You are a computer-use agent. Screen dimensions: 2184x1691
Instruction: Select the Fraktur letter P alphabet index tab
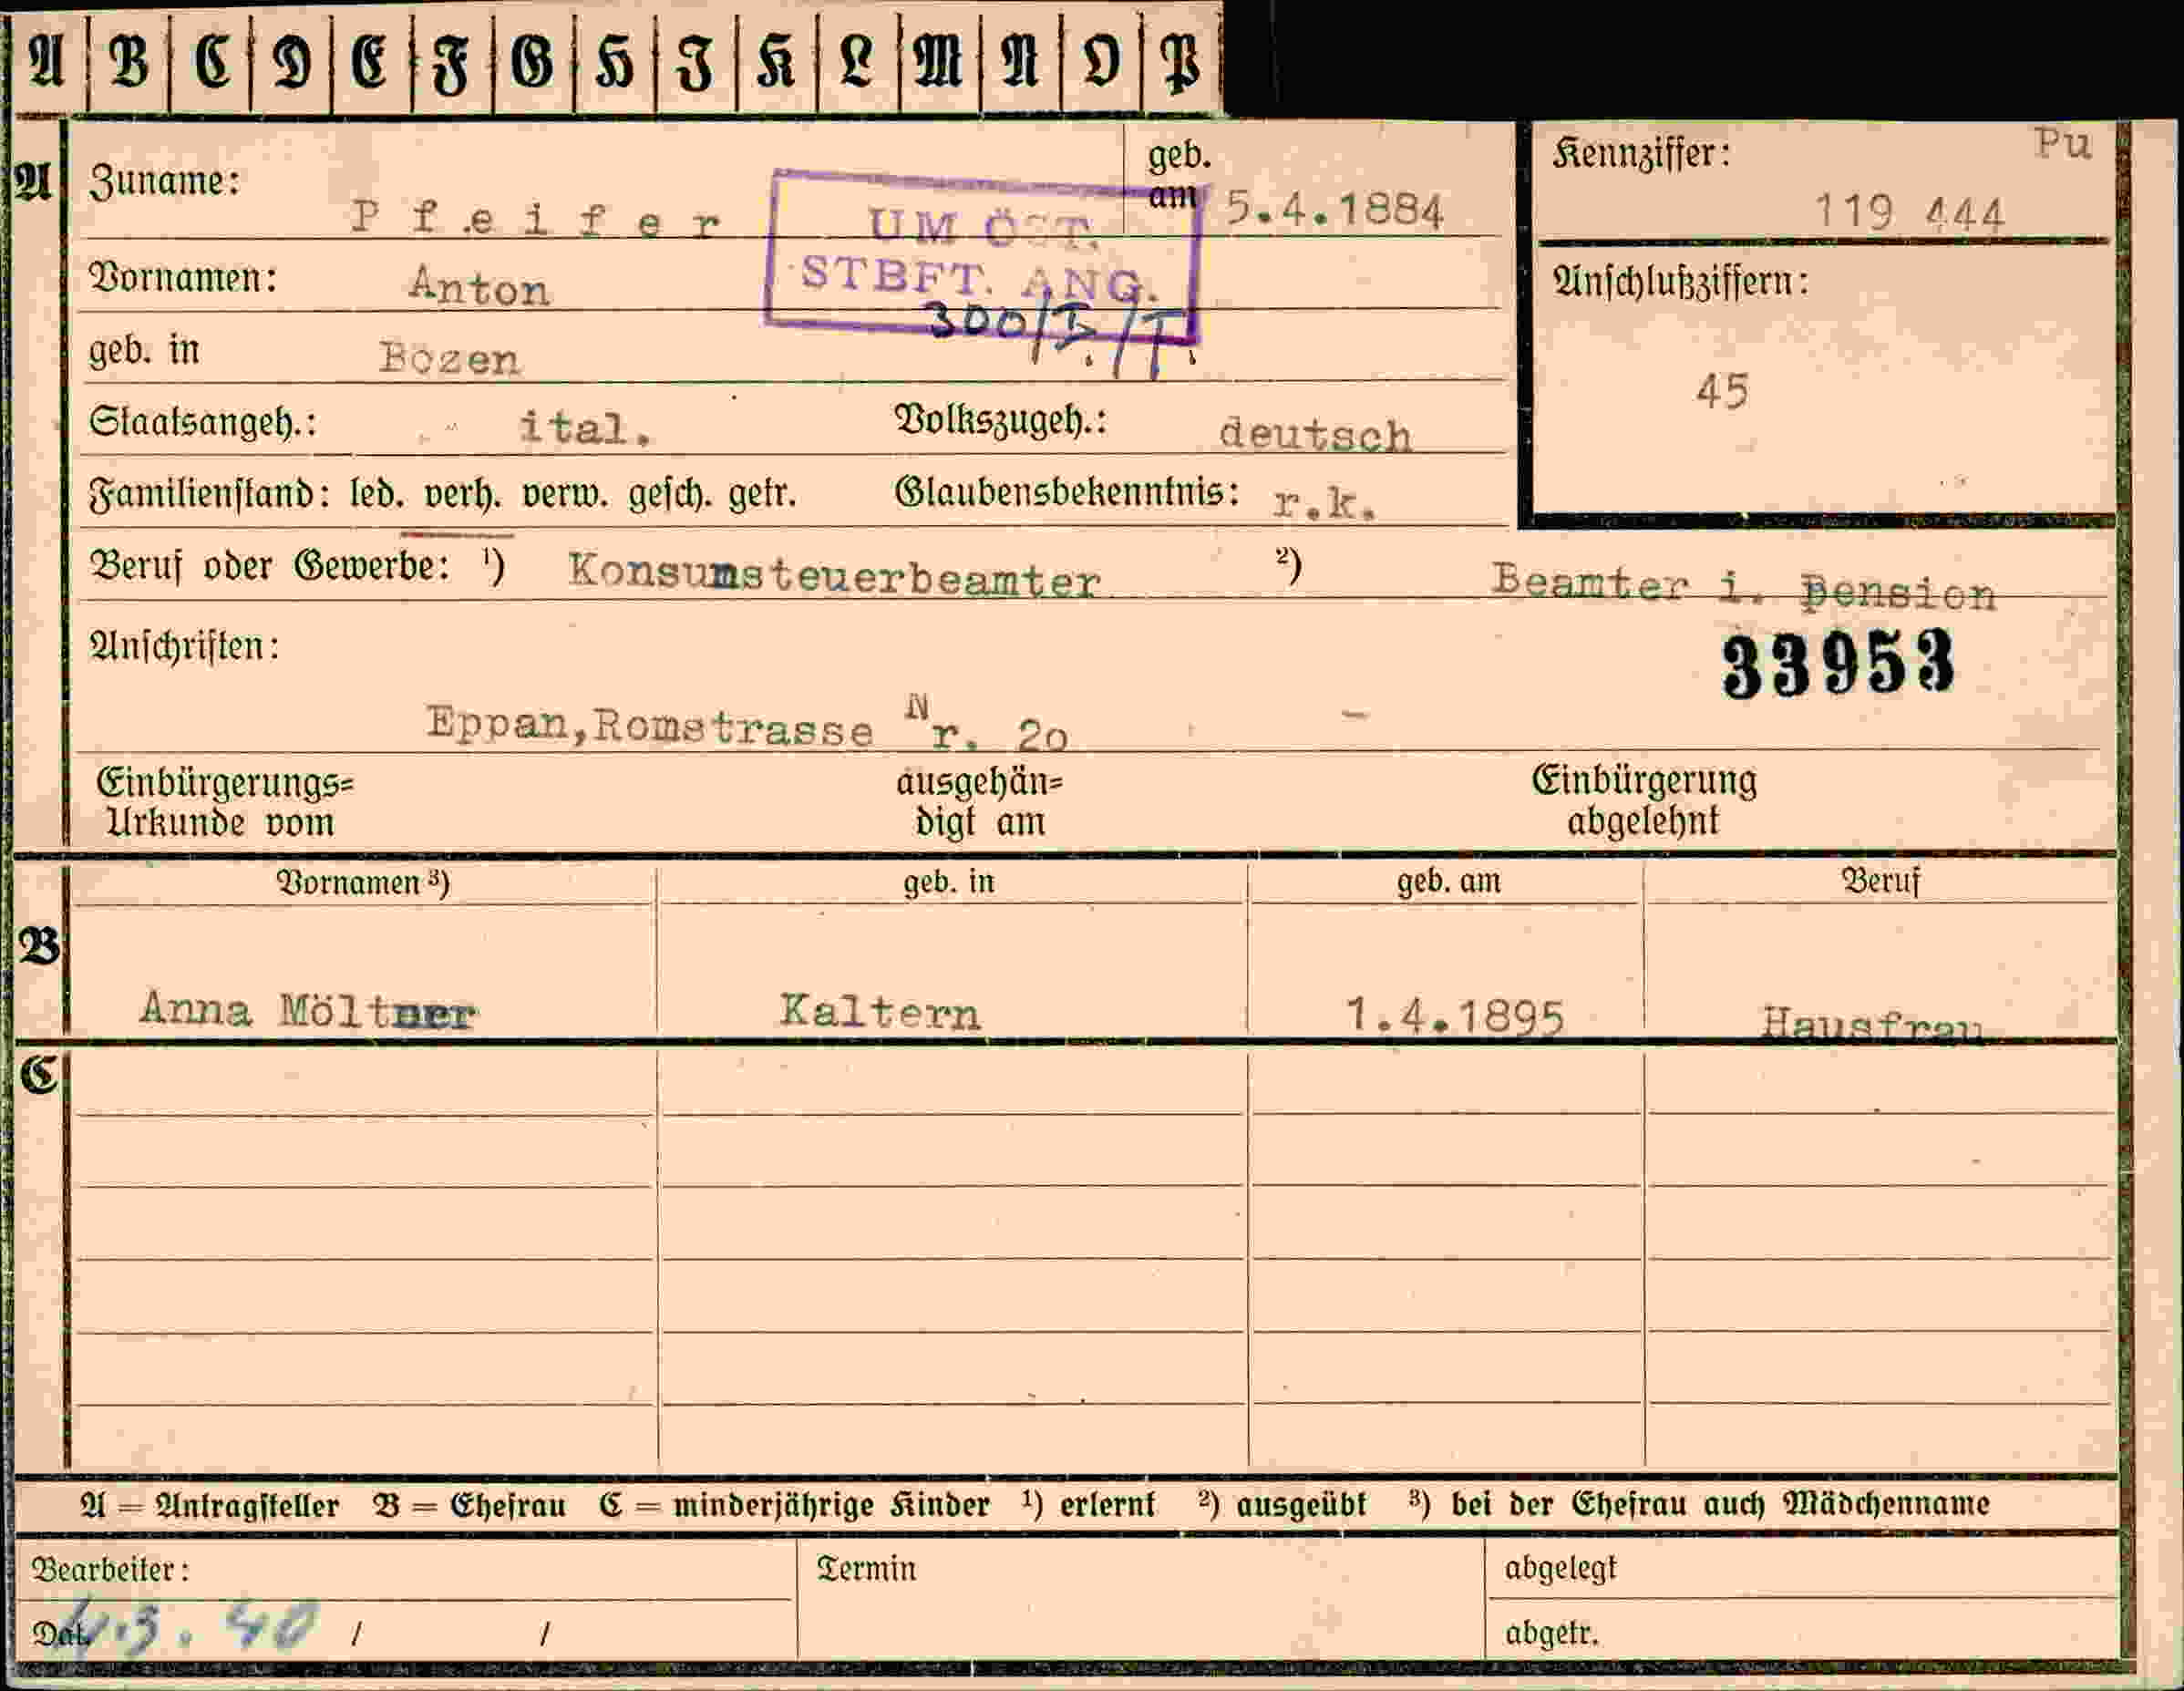pos(1181,62)
